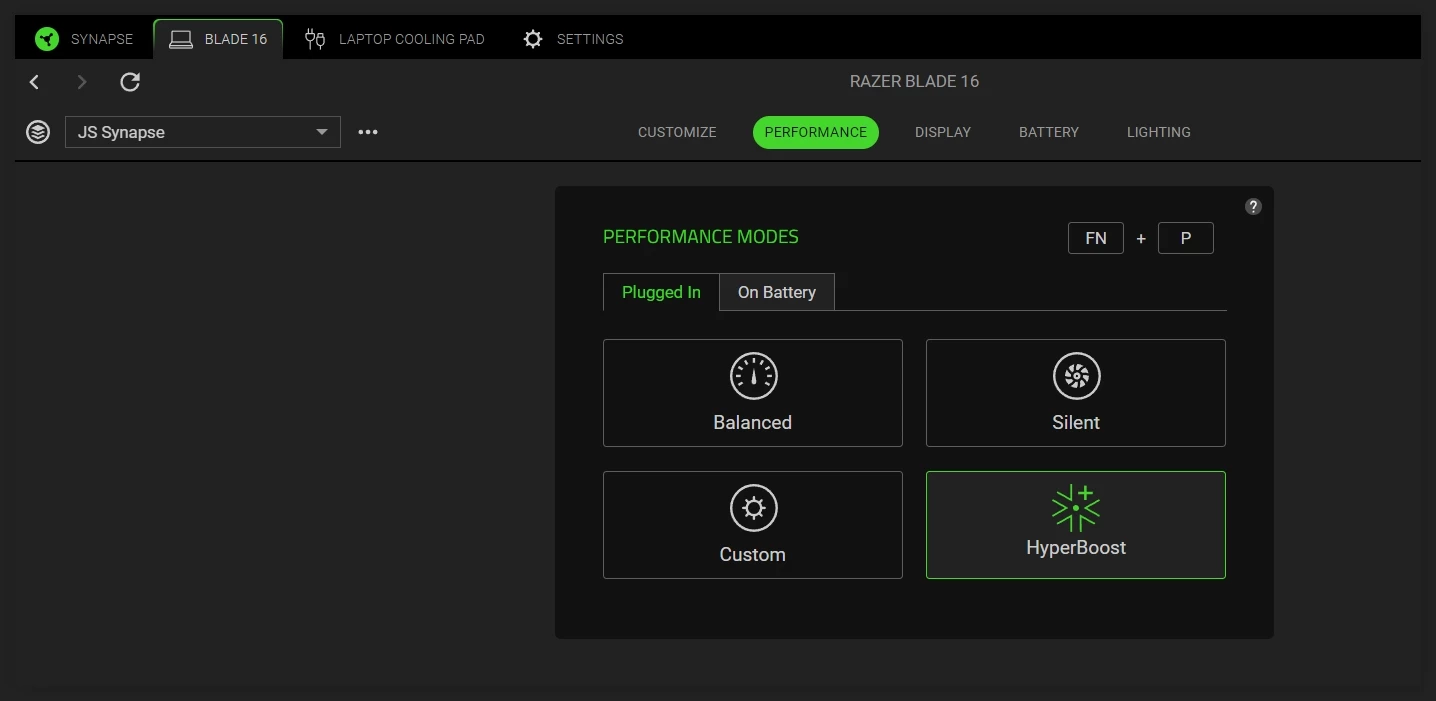1436x701 pixels.
Task: Open the Battery section
Action: [1049, 132]
